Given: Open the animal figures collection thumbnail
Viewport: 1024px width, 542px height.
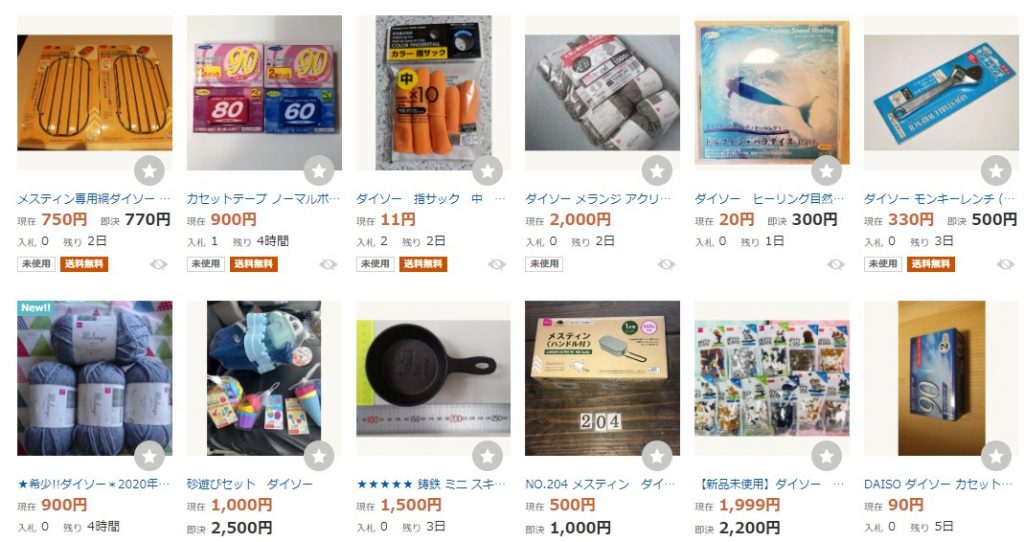Looking at the screenshot, I should 772,378.
